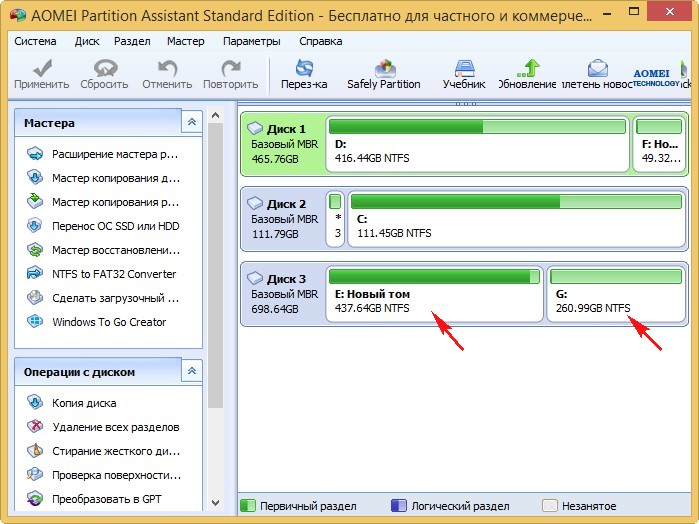Open the Система menu
The height and width of the screenshot is (524, 699).
tap(35, 41)
